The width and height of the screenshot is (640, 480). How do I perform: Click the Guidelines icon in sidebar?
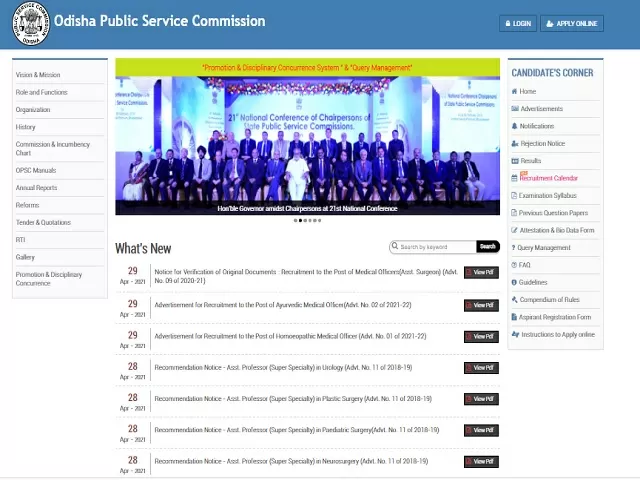tap(514, 282)
